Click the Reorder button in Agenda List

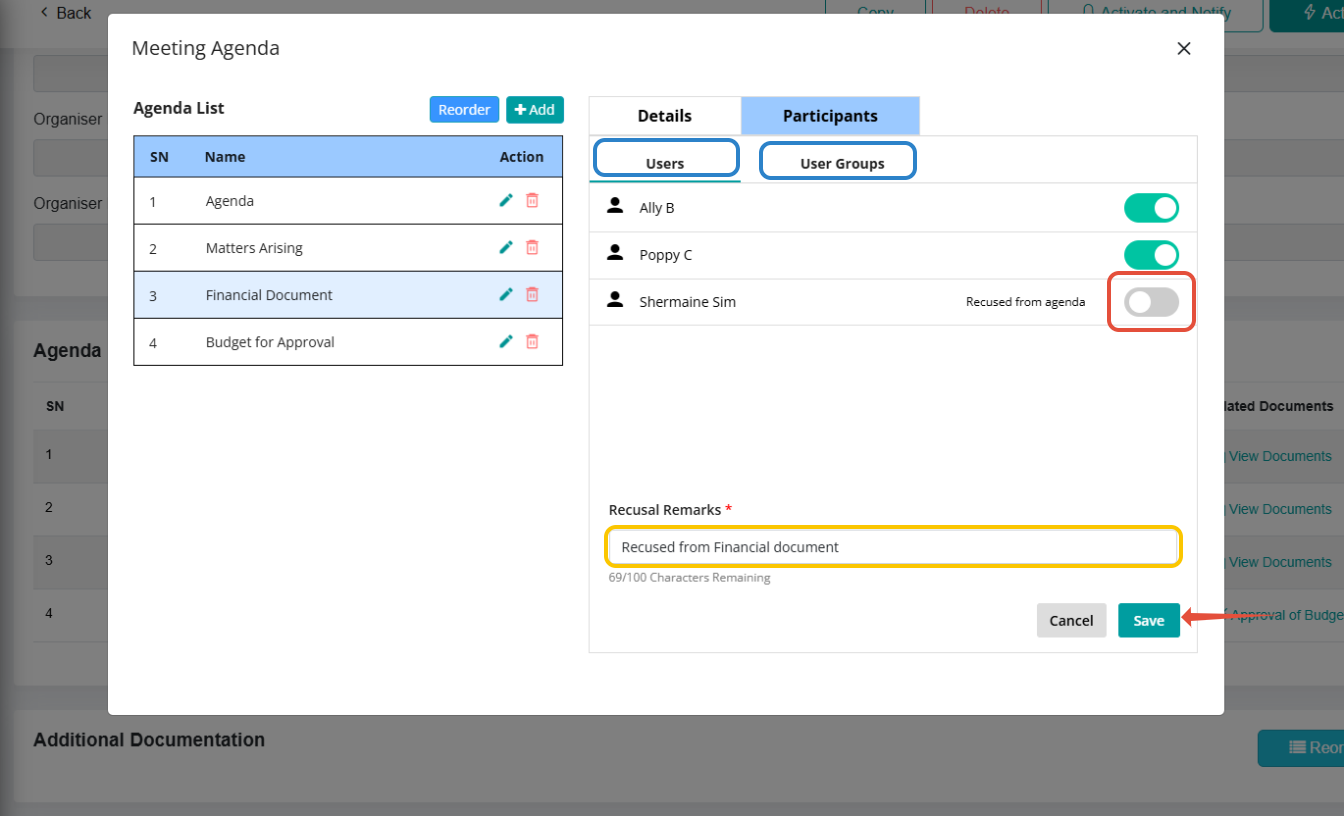(464, 110)
